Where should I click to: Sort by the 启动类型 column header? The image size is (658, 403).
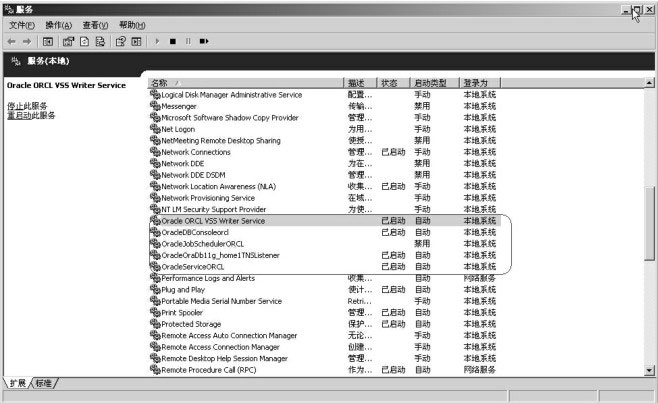point(434,83)
